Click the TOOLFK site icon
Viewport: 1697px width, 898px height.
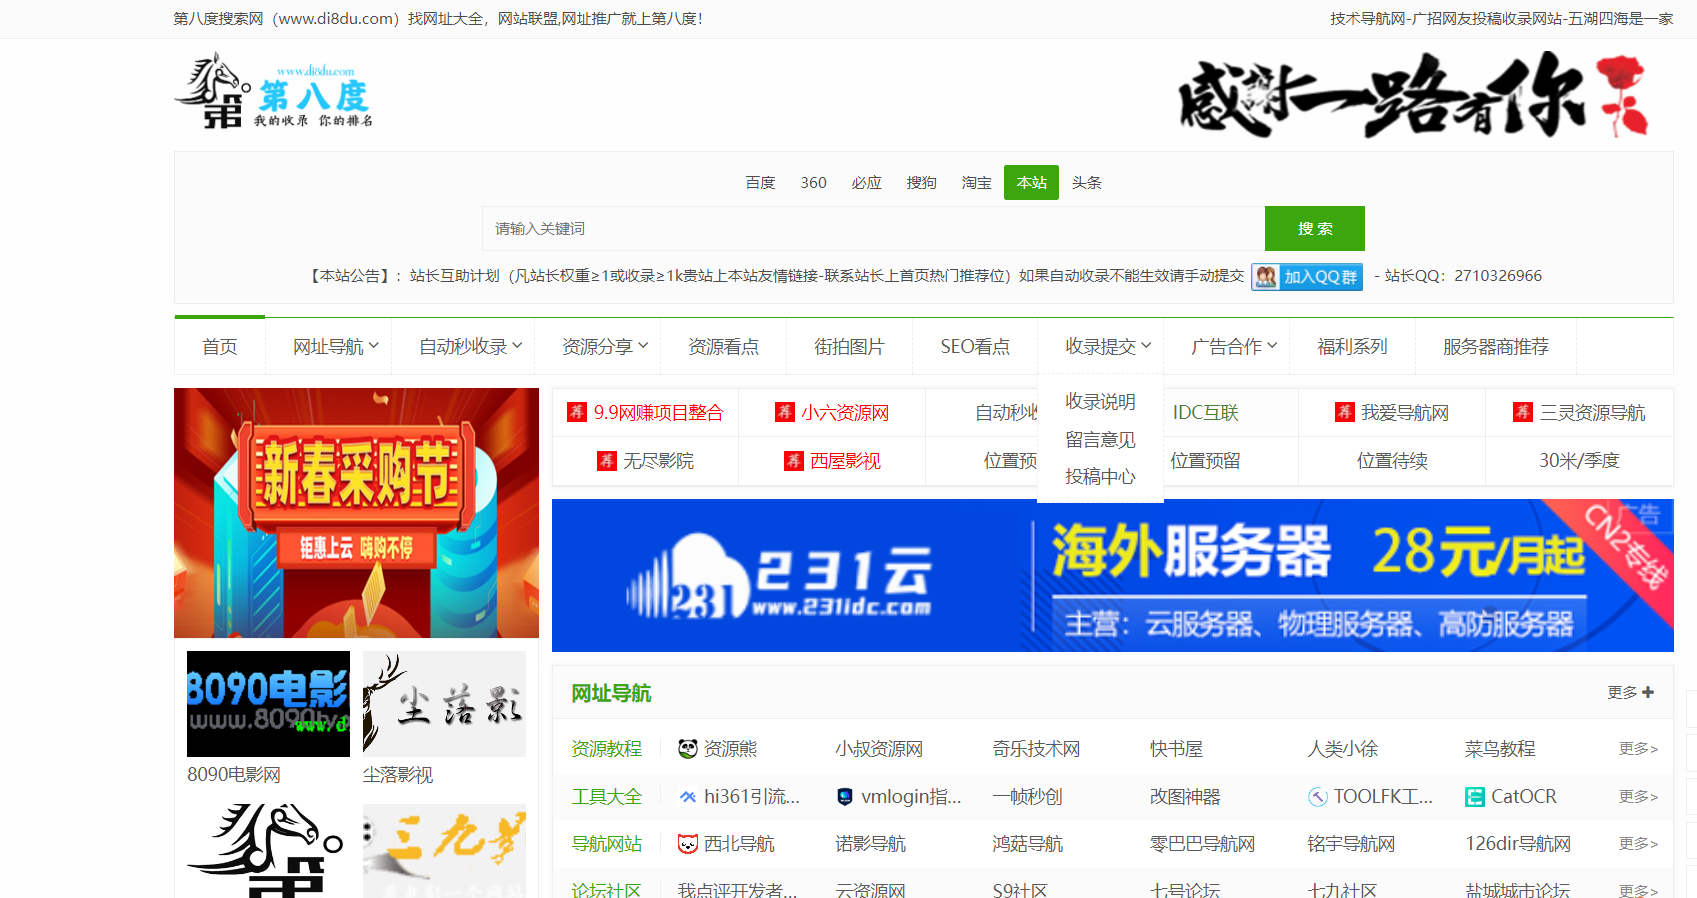(x=1318, y=796)
